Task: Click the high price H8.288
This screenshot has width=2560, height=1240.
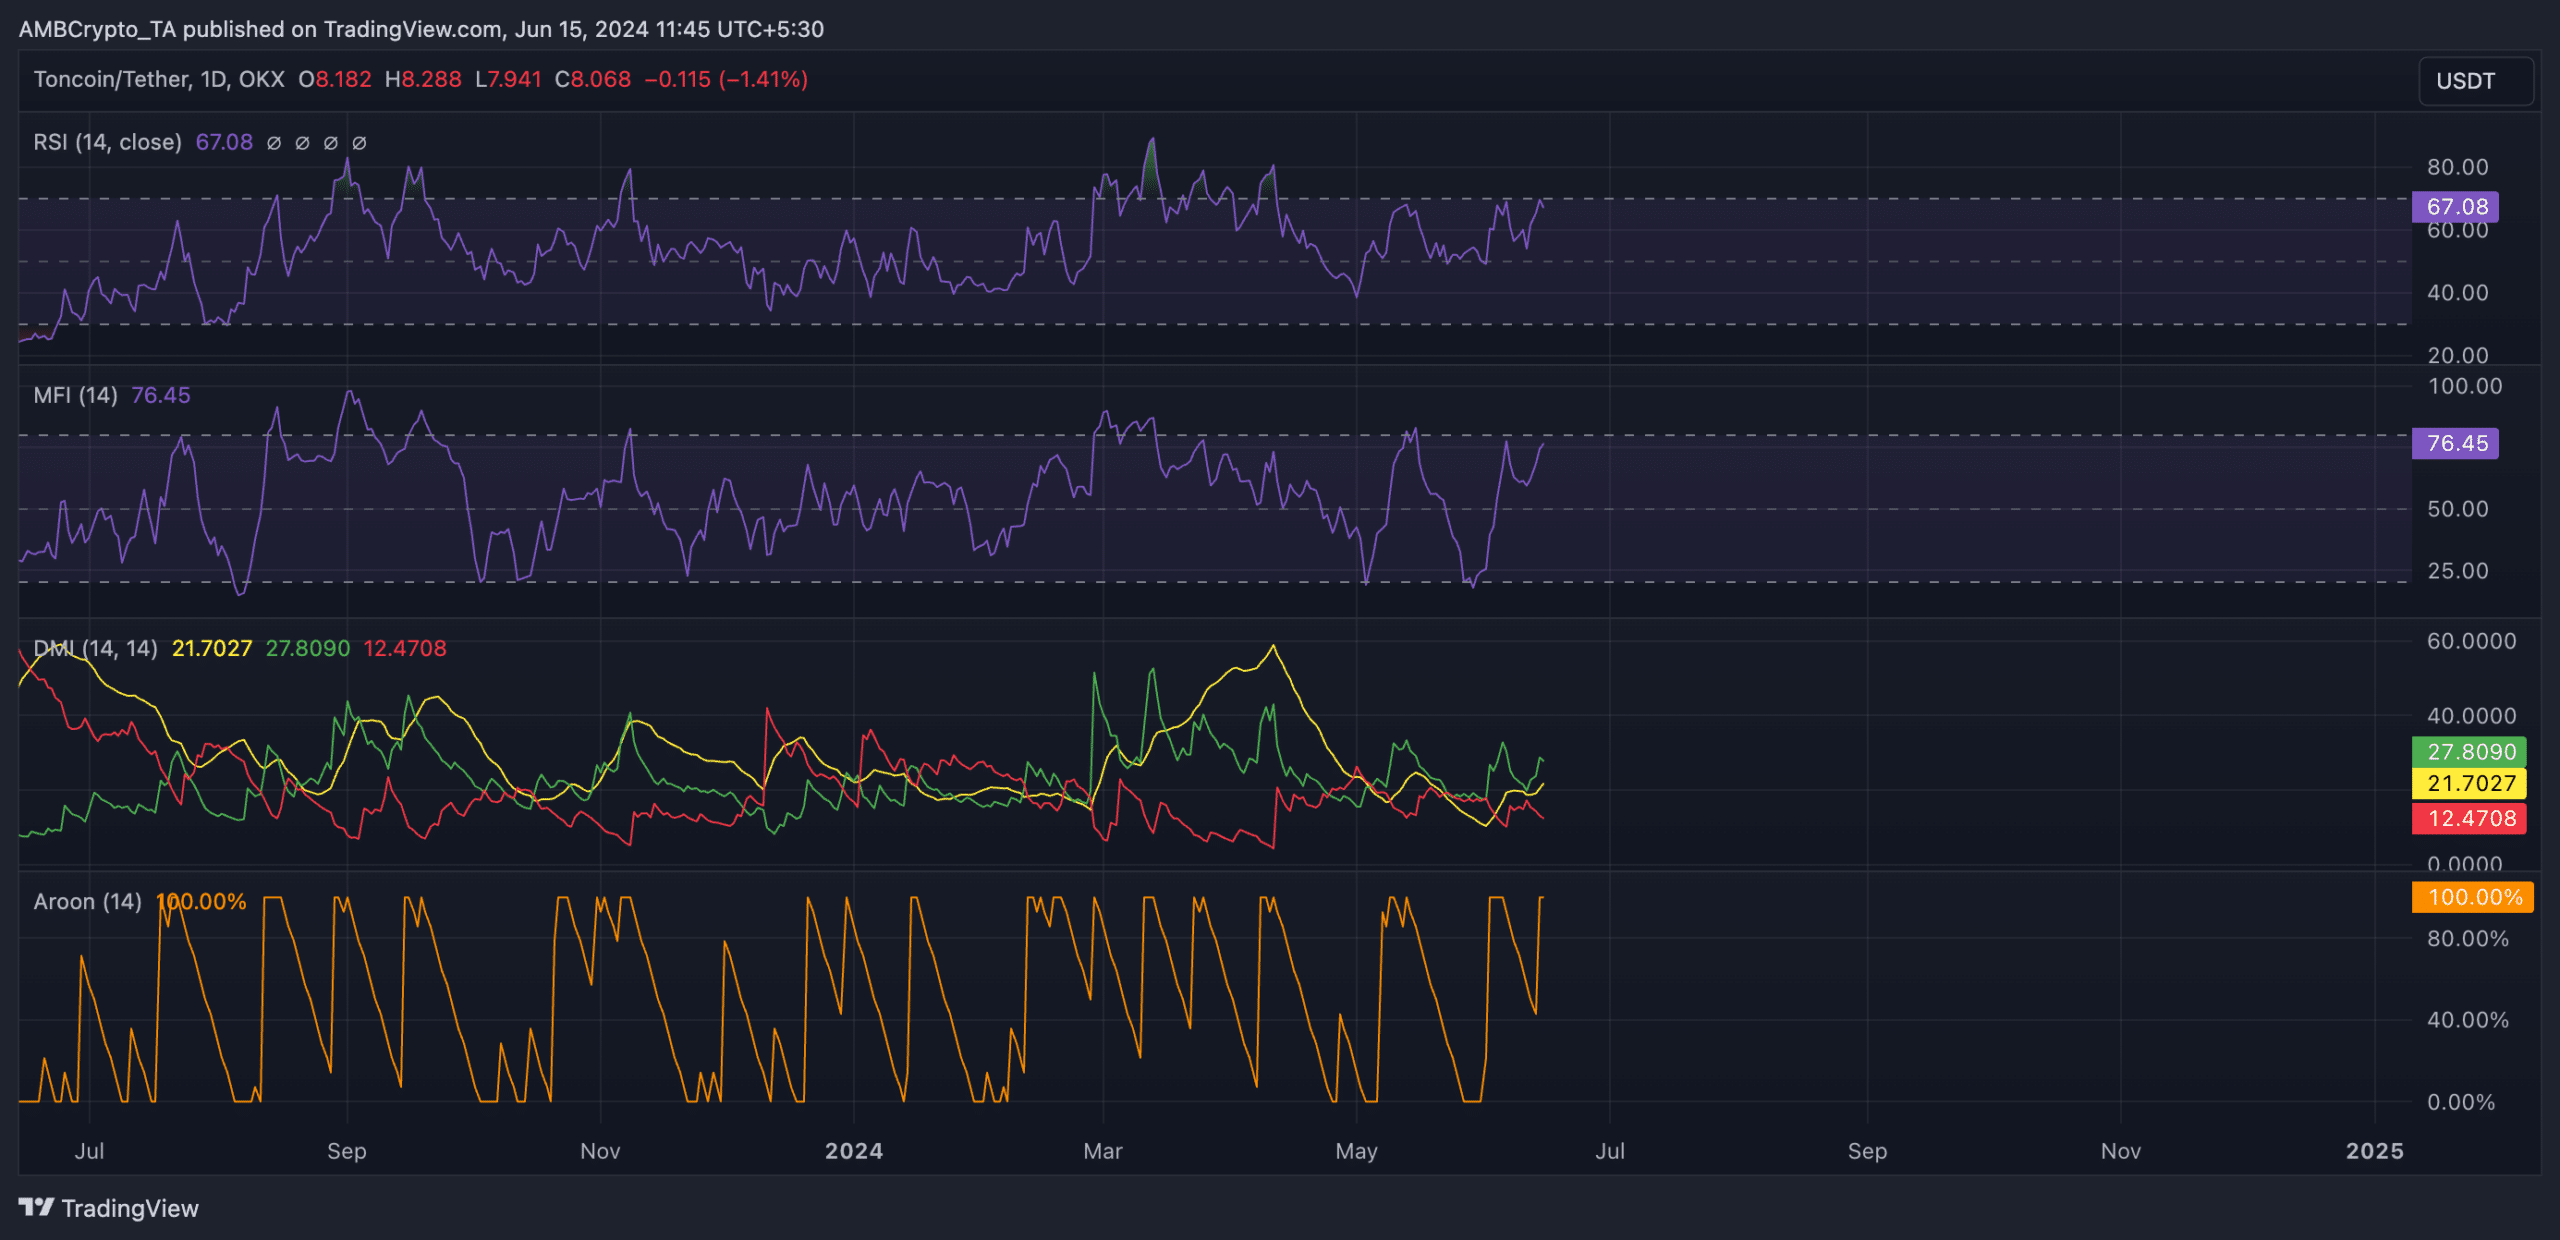Action: (423, 79)
